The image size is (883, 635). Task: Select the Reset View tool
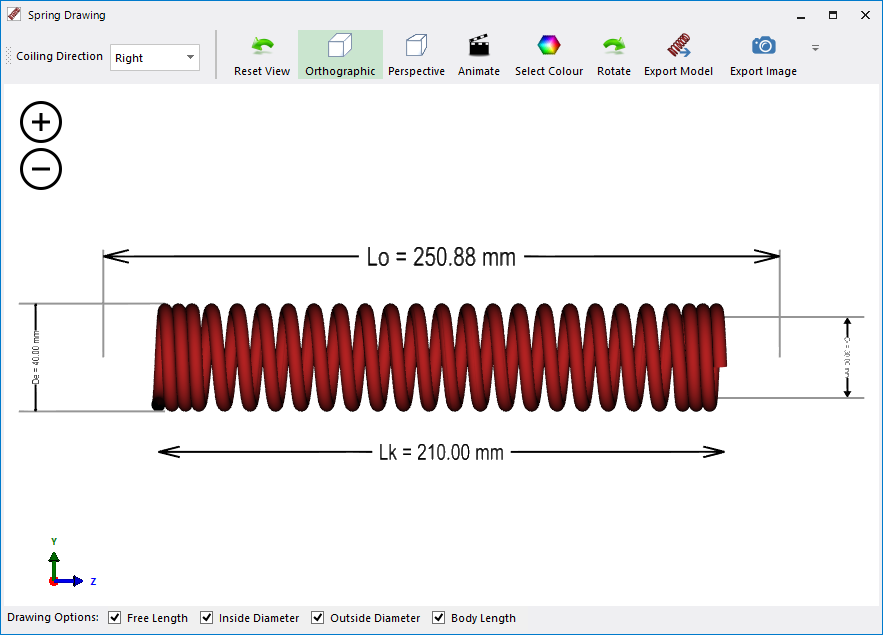click(261, 54)
